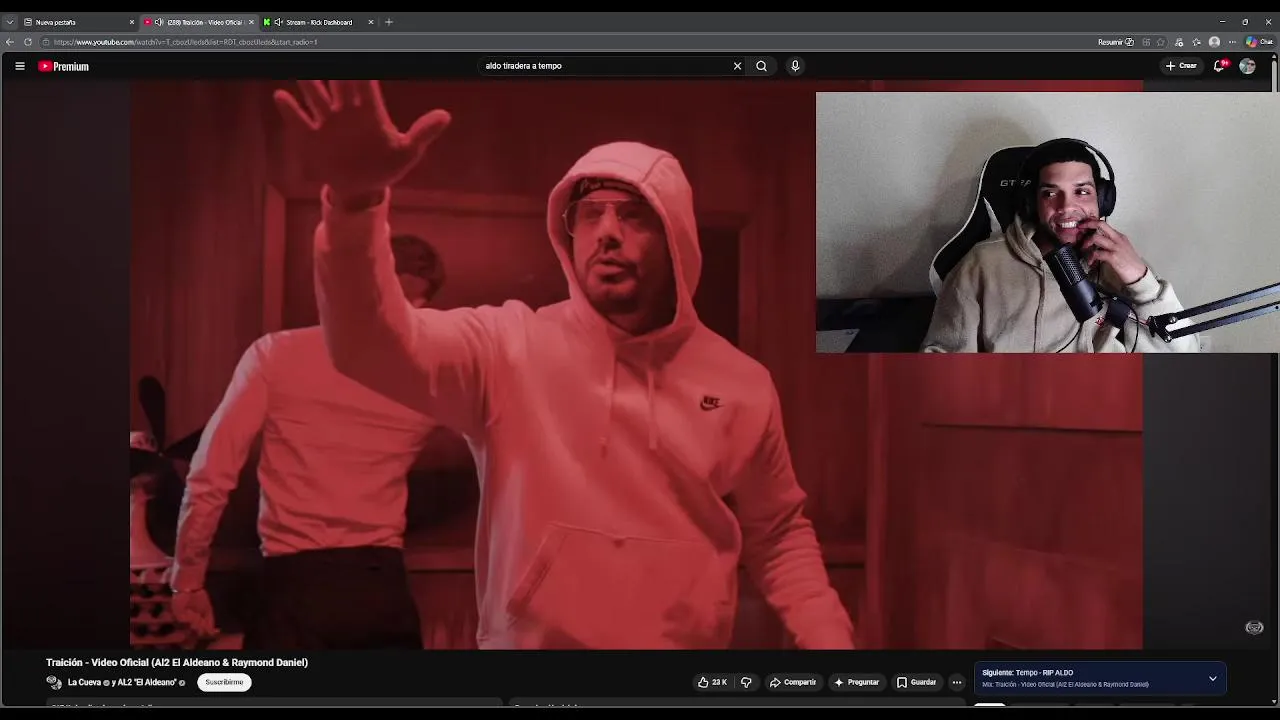Open La Cueva channel avatar
The image size is (1280, 720).
click(54, 682)
